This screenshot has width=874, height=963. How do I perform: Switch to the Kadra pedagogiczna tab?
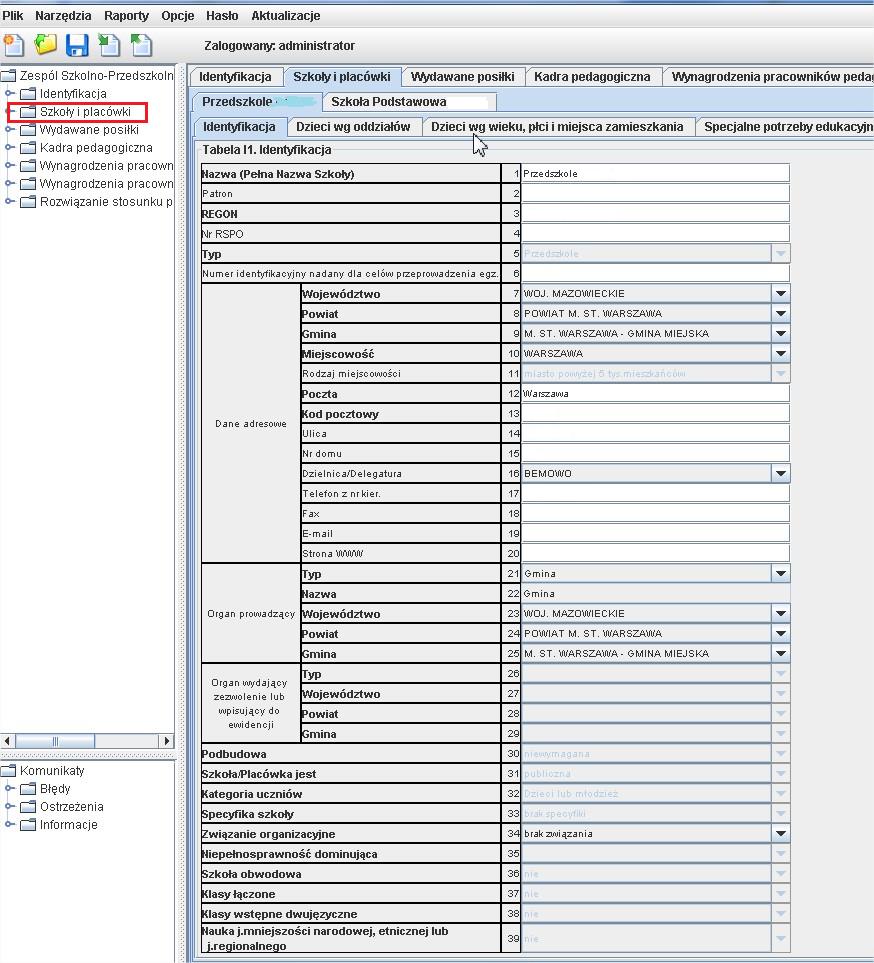[x=592, y=77]
